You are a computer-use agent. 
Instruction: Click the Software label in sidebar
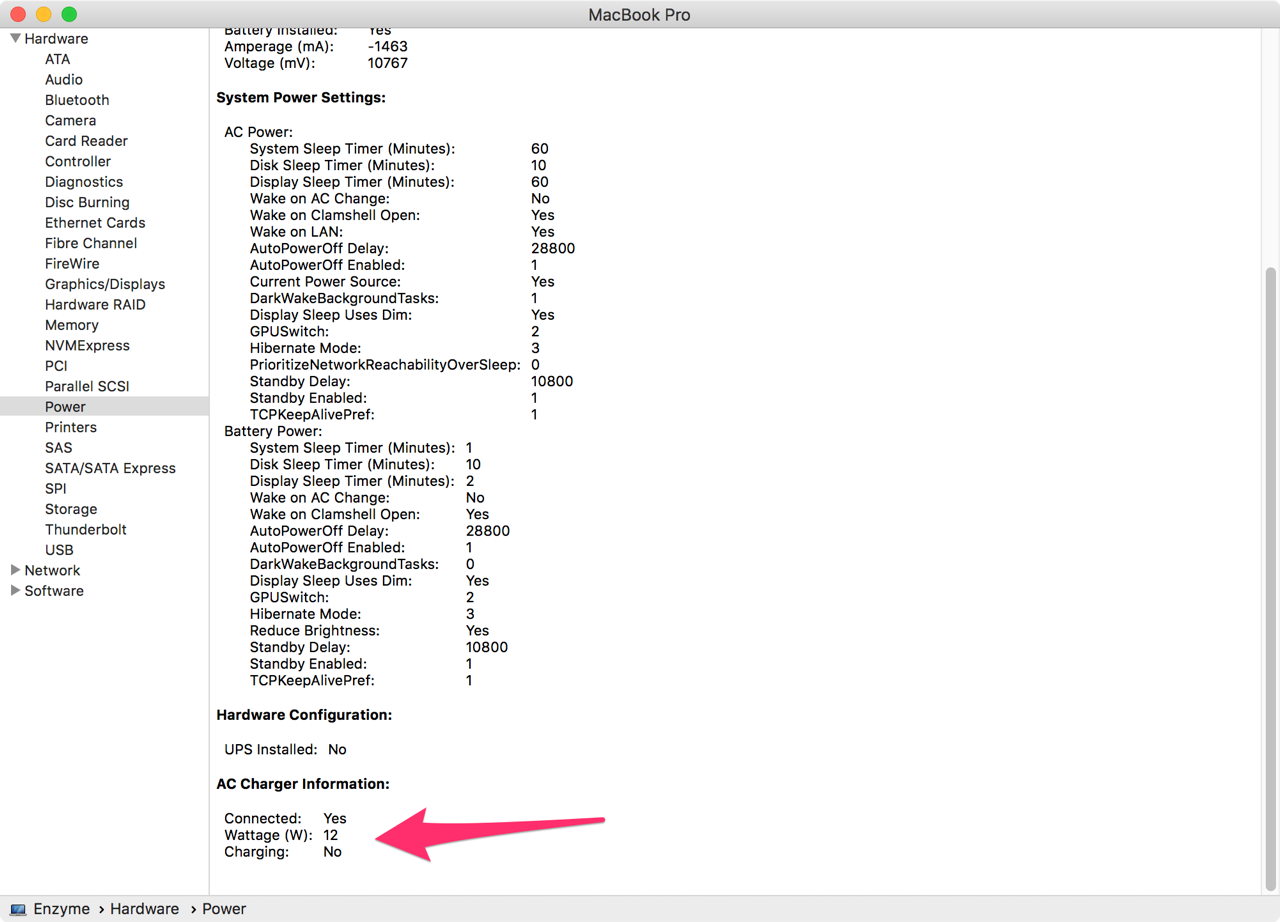54,591
